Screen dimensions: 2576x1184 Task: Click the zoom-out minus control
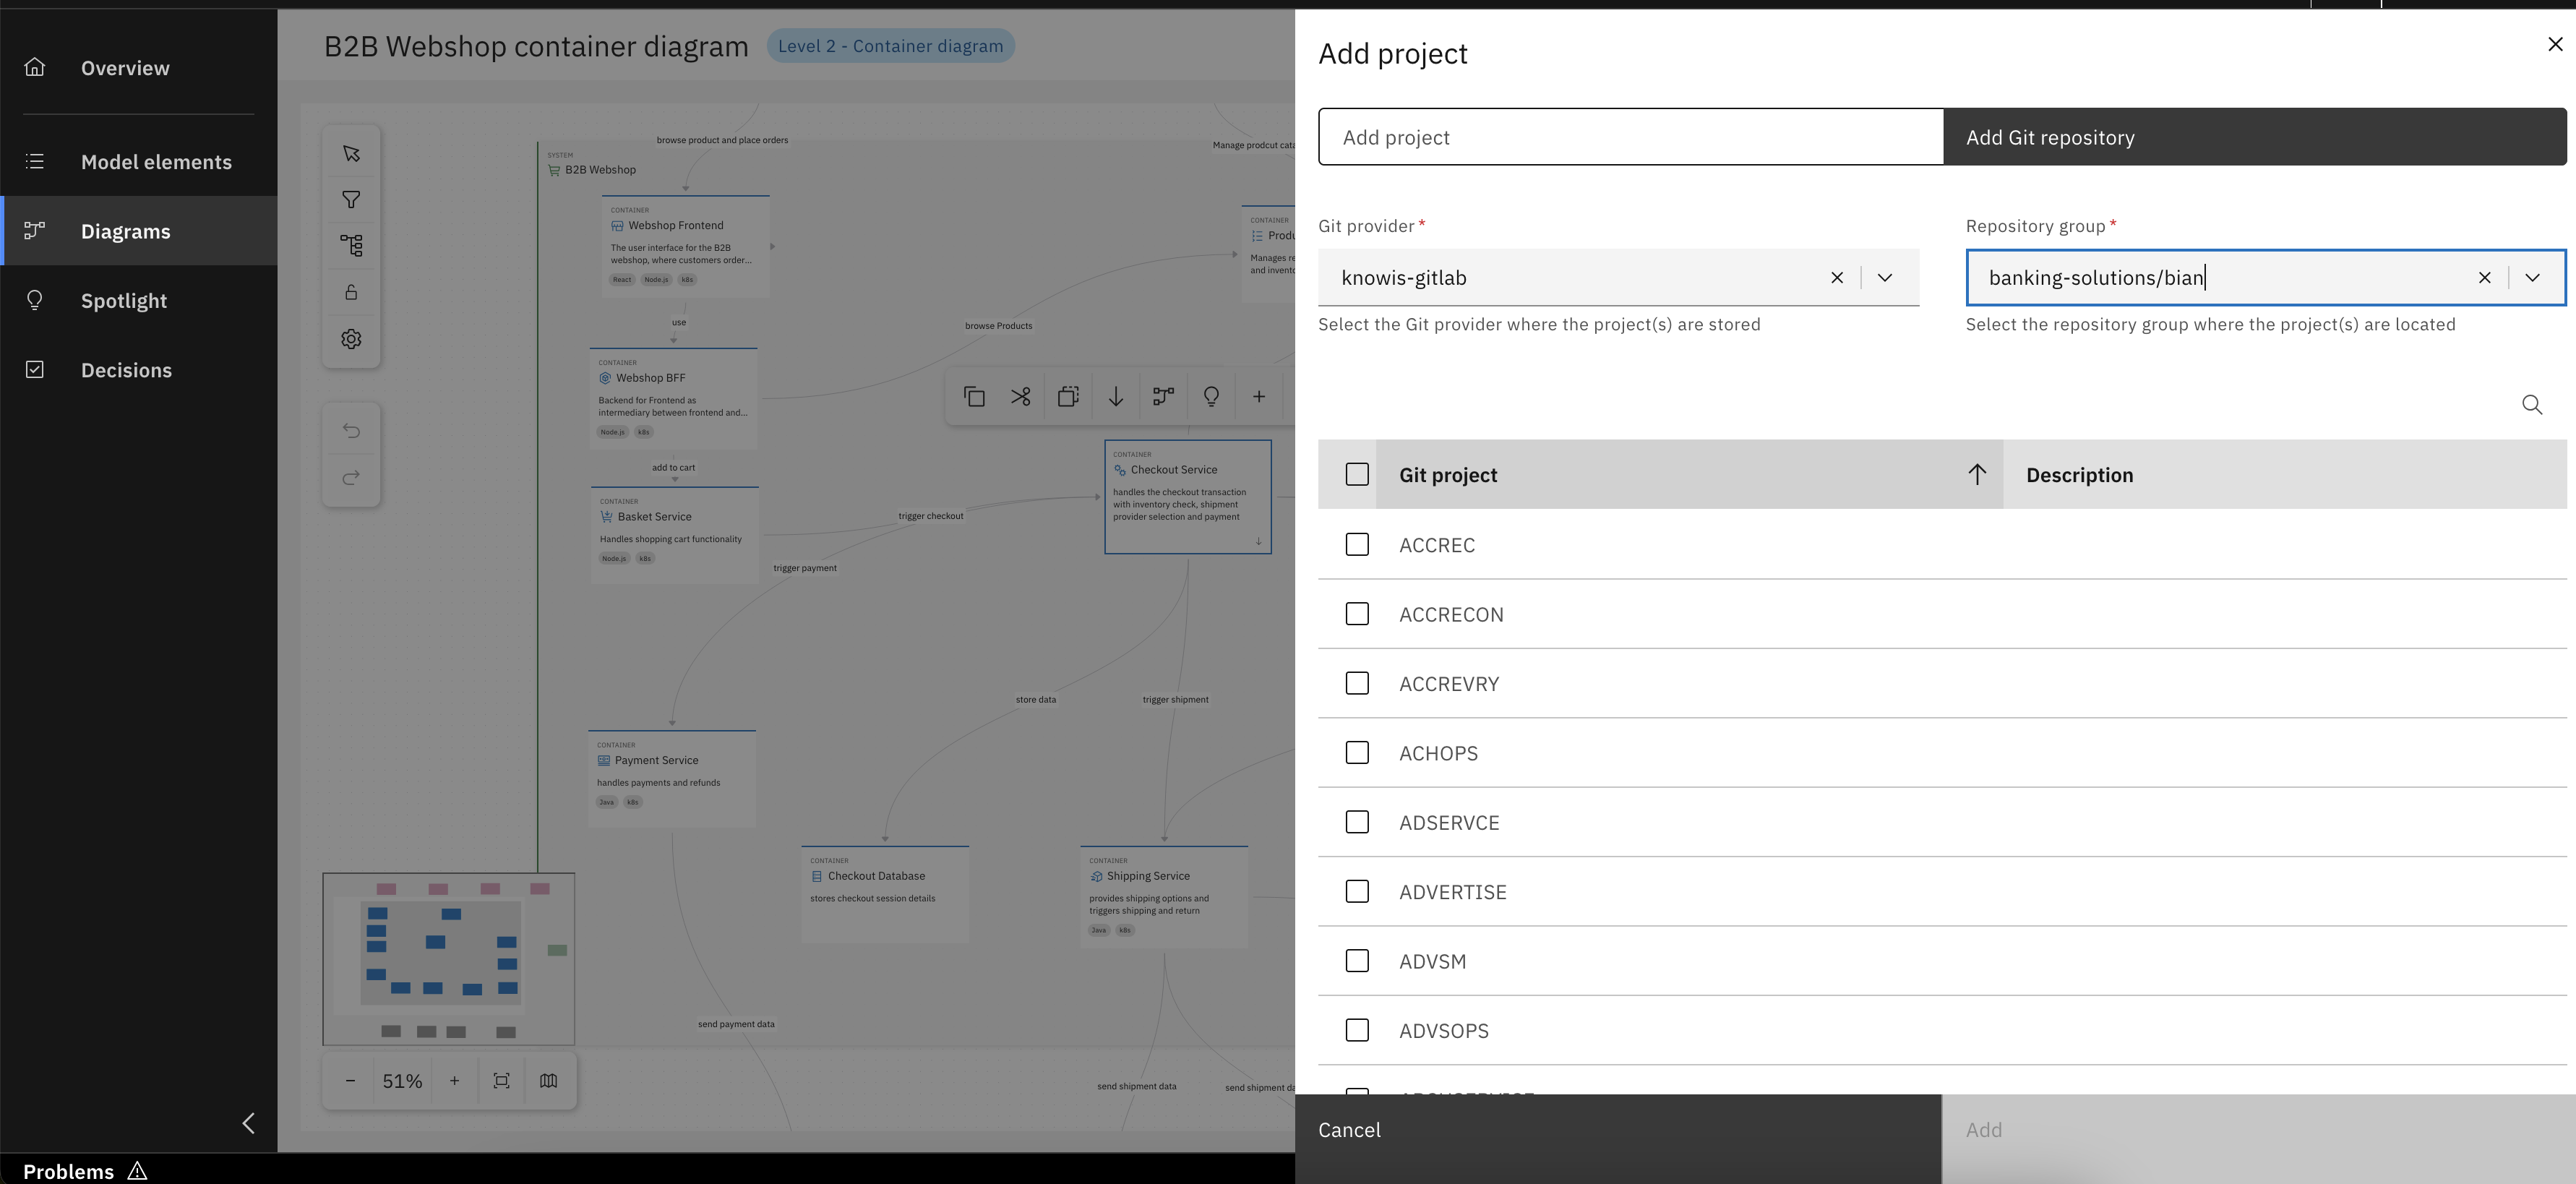(x=349, y=1080)
